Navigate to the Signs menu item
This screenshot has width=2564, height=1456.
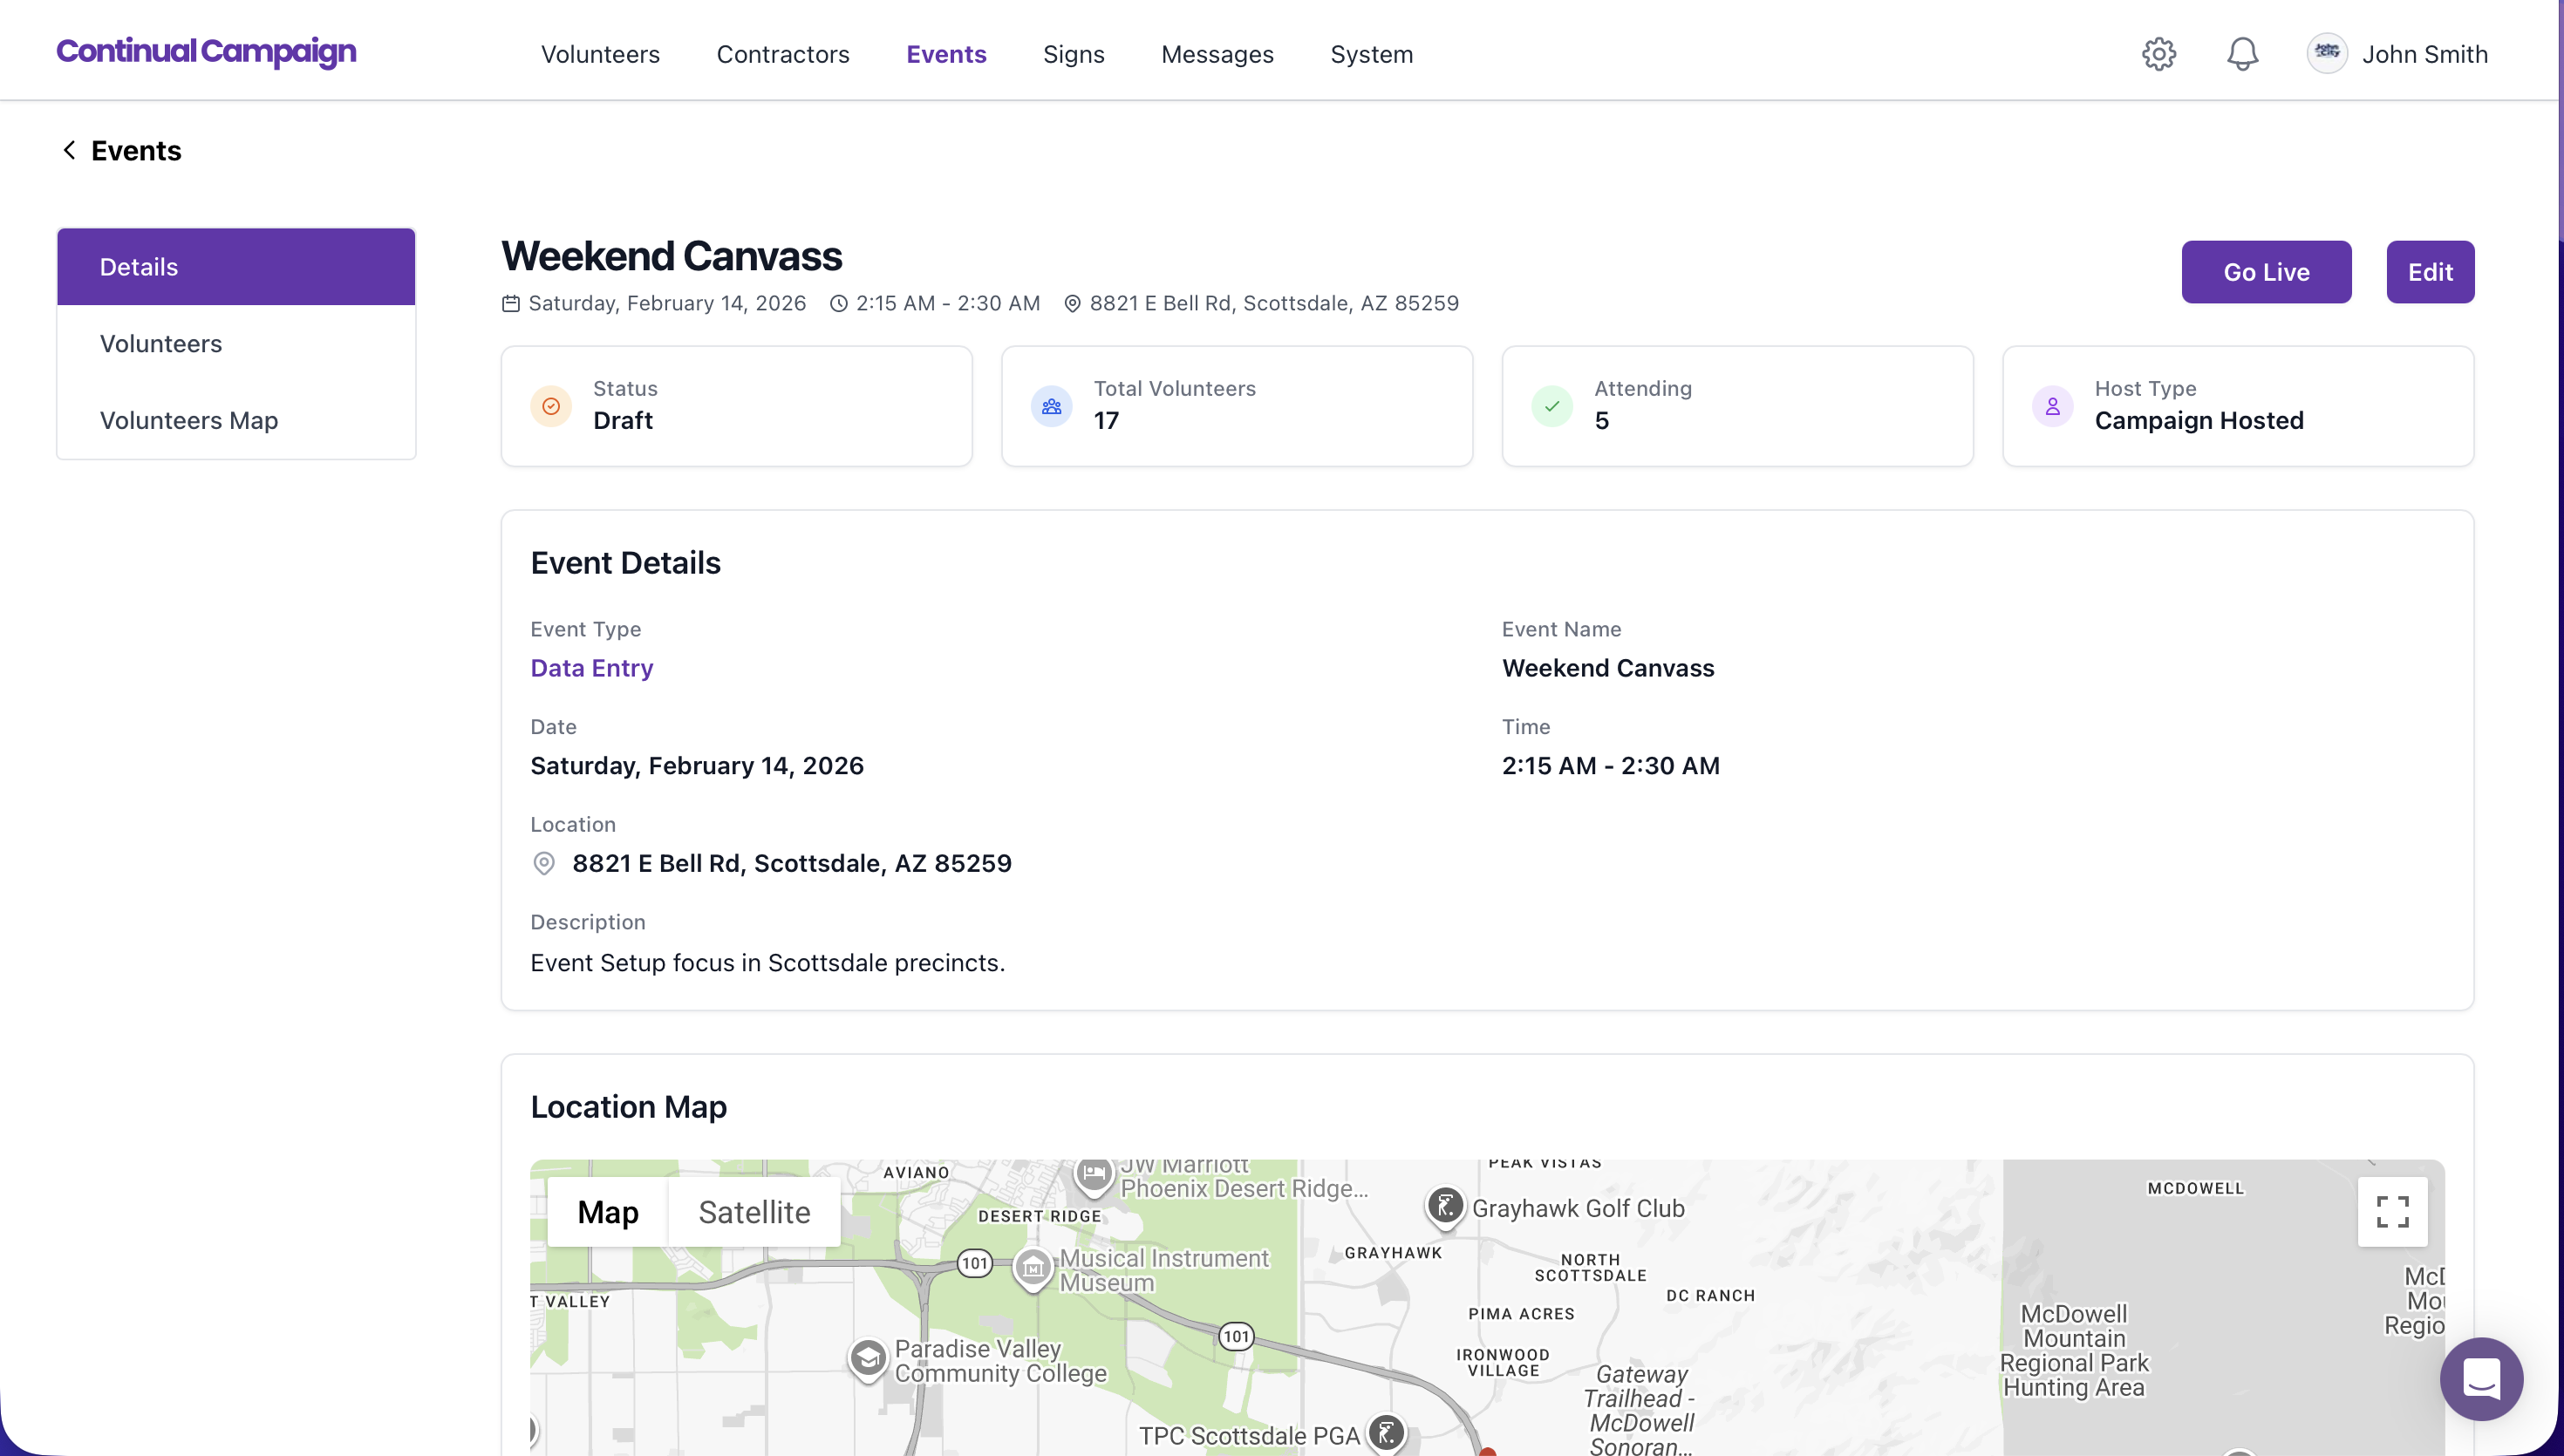pyautogui.click(x=1073, y=54)
